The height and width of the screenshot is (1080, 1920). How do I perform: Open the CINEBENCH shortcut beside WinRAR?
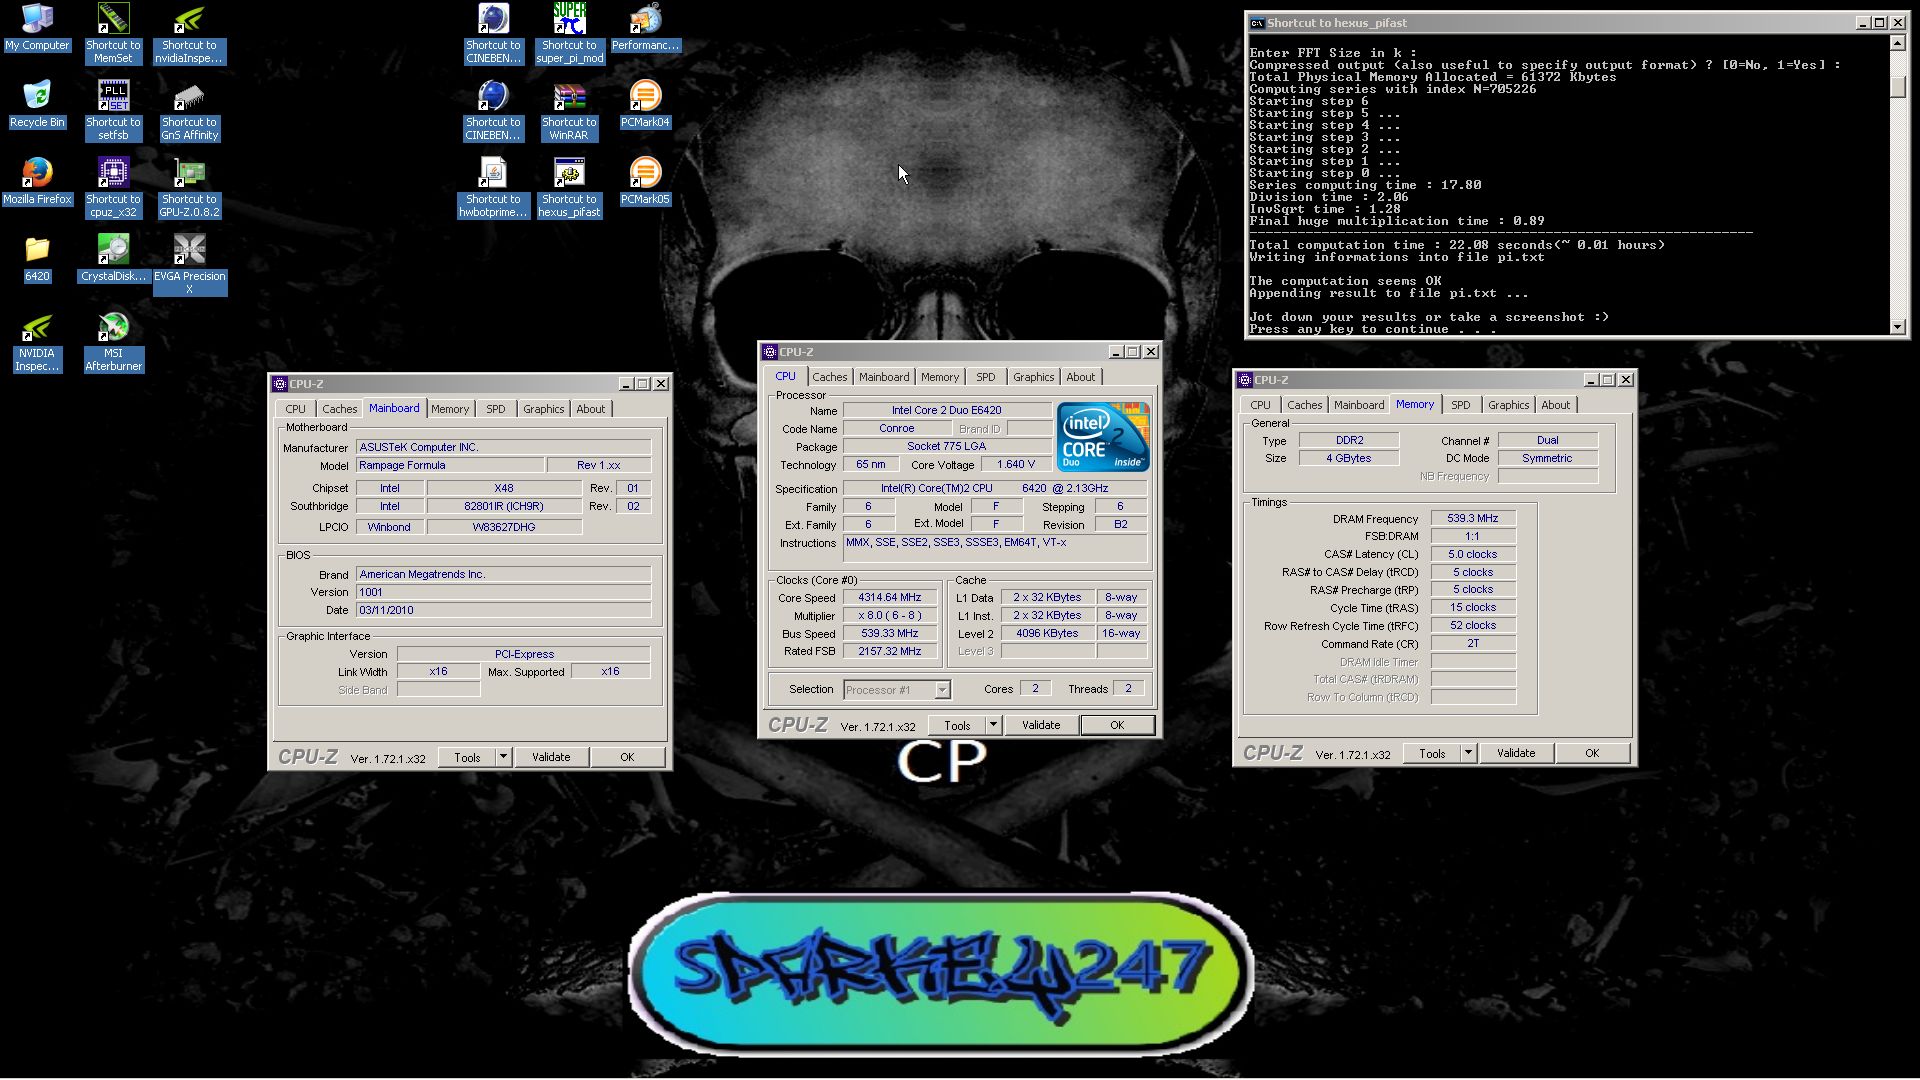[x=493, y=110]
